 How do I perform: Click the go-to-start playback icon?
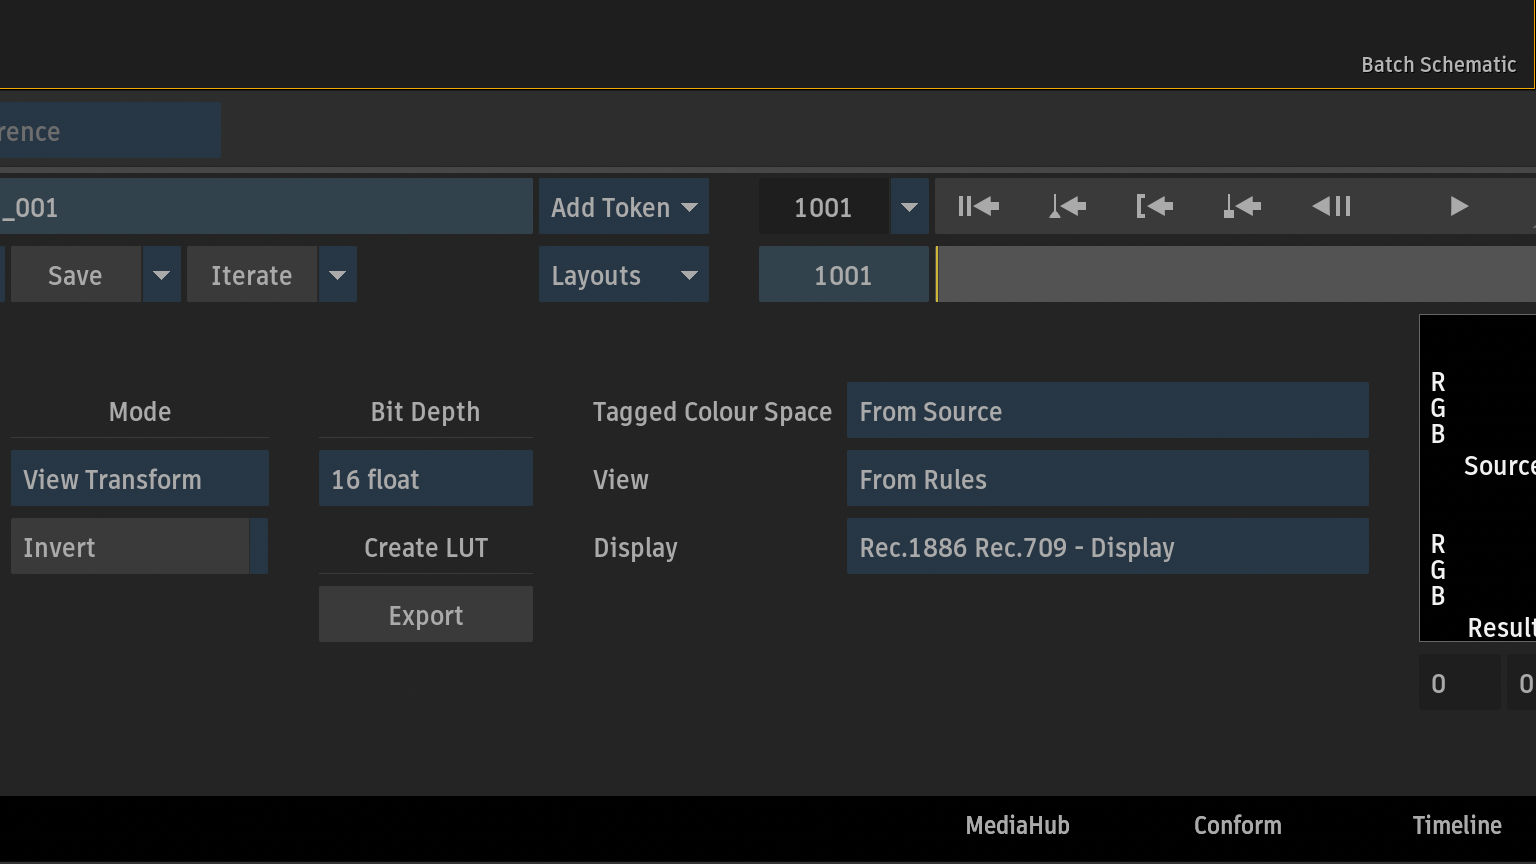(978, 207)
